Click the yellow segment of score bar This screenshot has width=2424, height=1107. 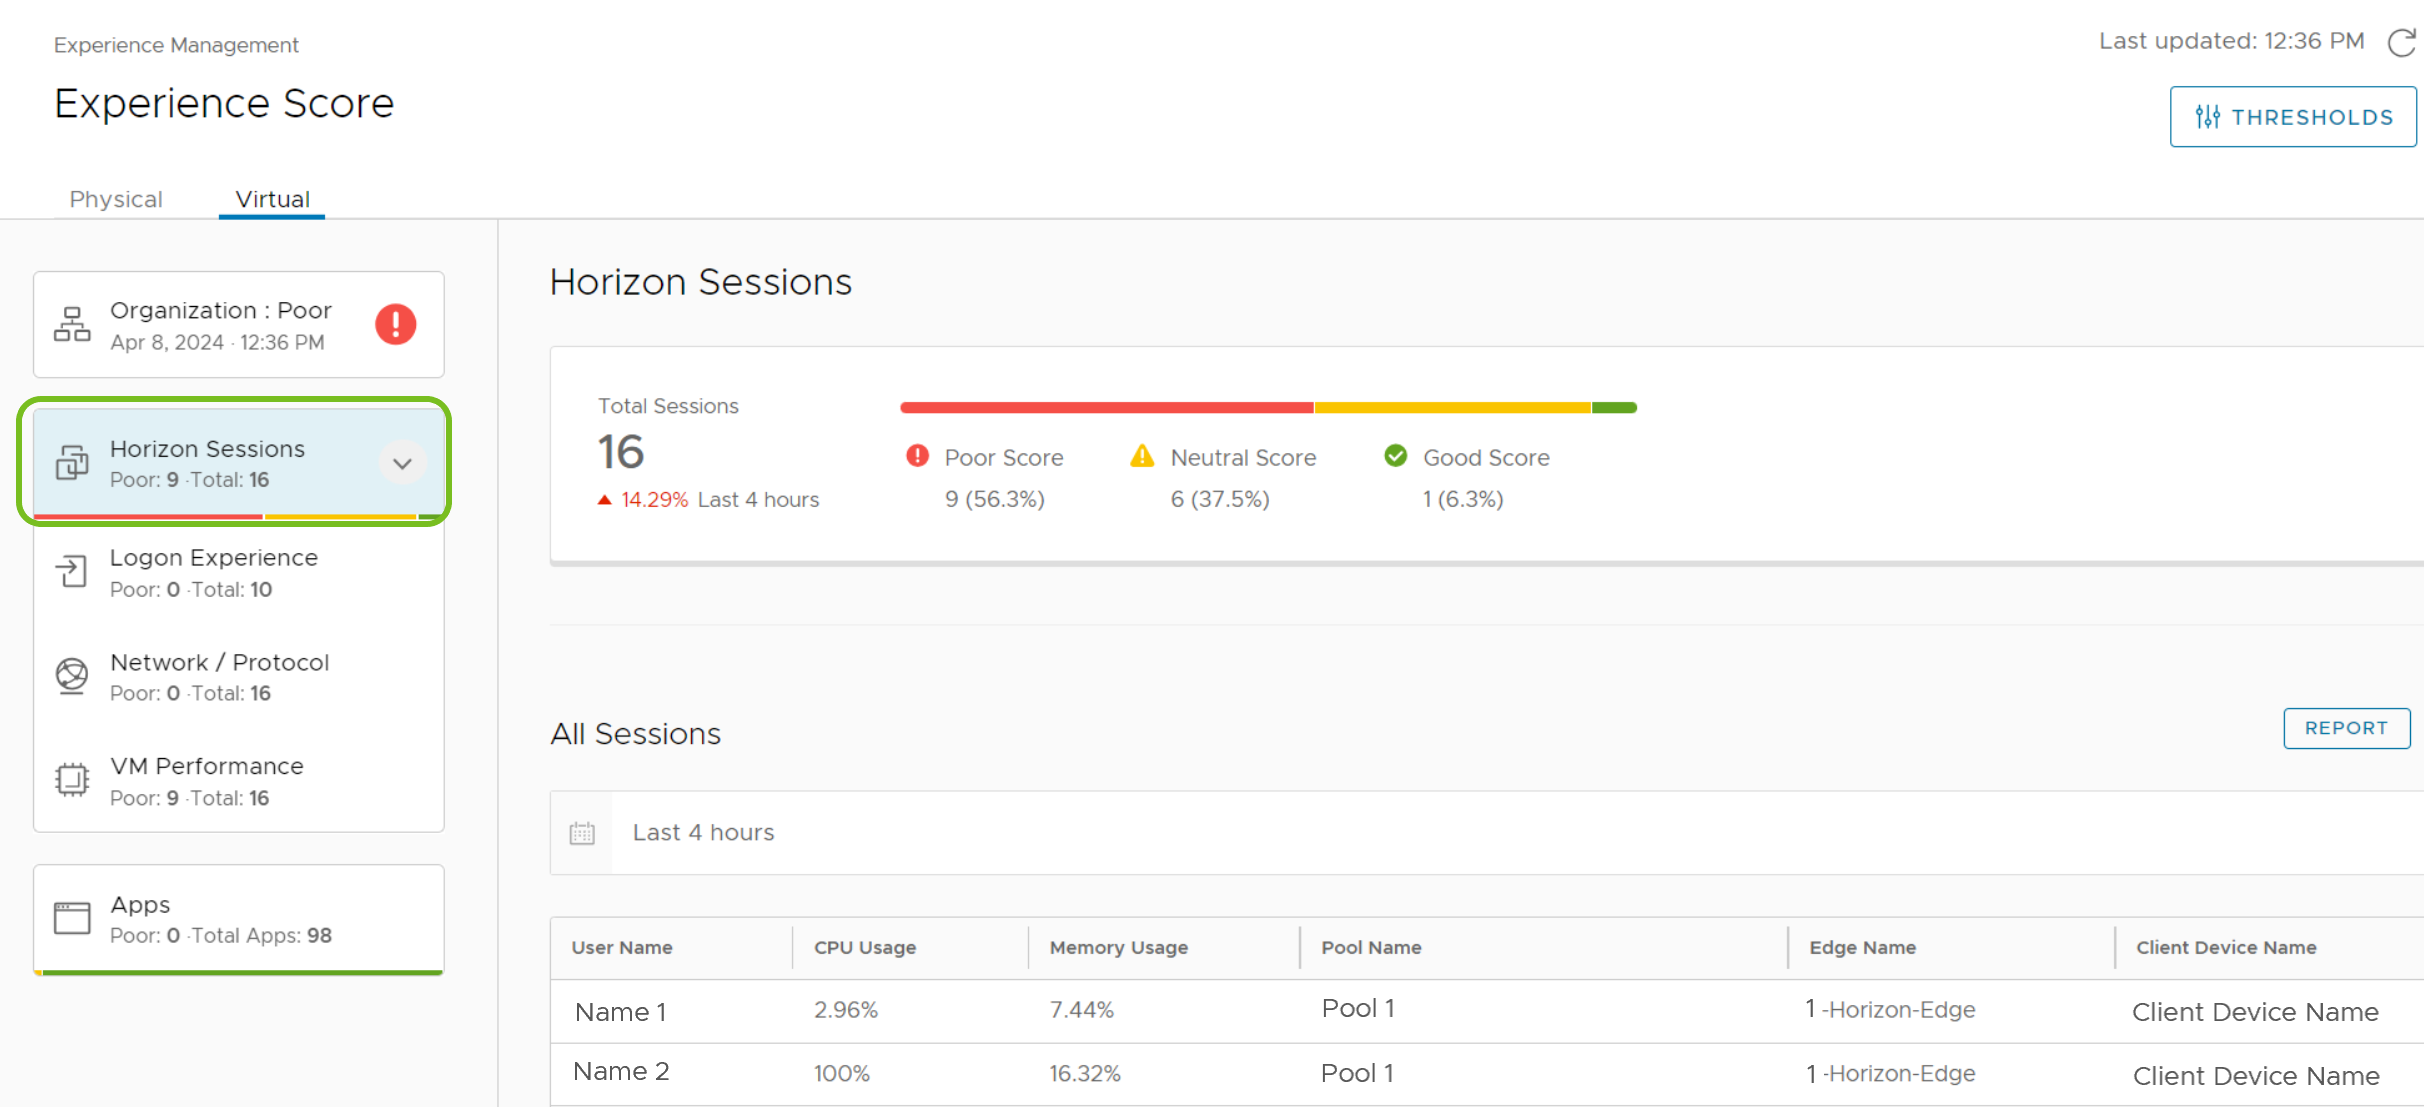1452,407
